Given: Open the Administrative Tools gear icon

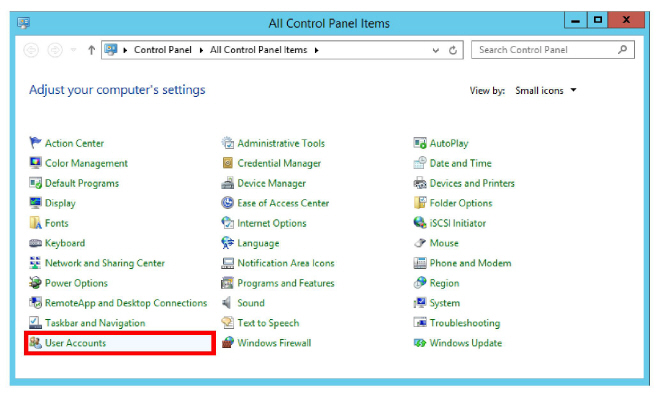Looking at the screenshot, I should click(x=227, y=143).
